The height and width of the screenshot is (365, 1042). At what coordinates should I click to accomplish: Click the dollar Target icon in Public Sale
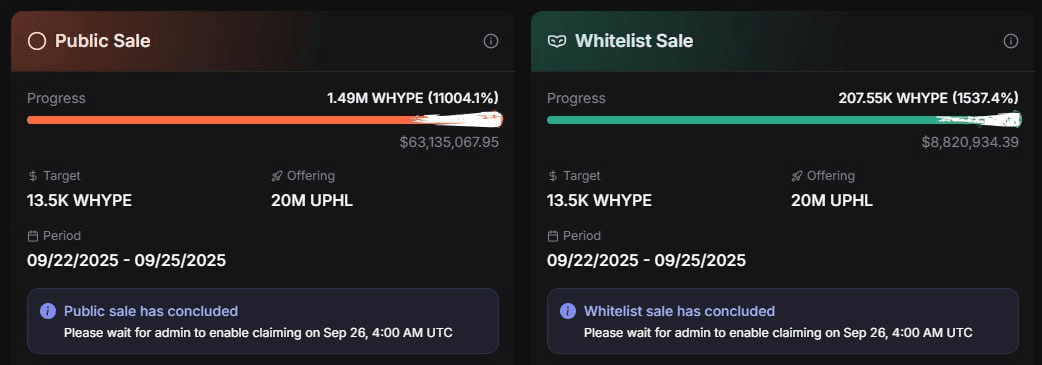point(33,176)
